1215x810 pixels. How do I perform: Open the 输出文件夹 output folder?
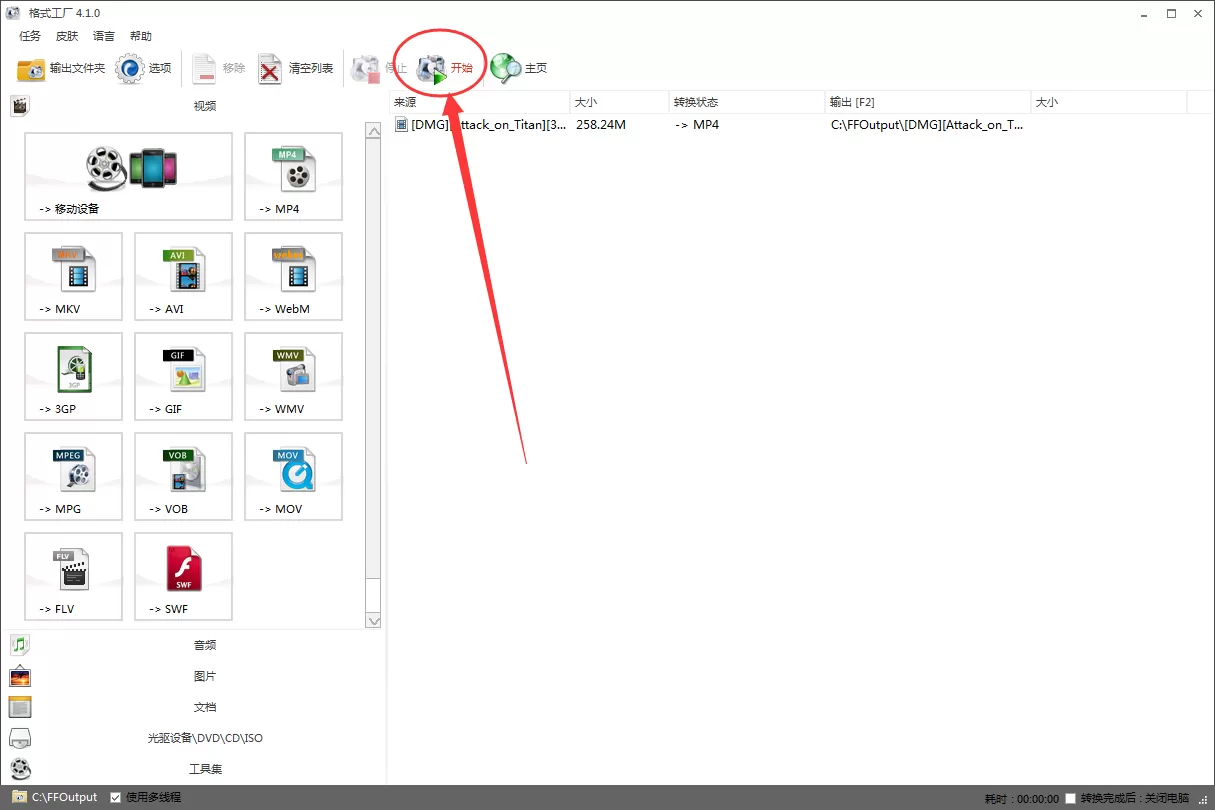pos(61,68)
